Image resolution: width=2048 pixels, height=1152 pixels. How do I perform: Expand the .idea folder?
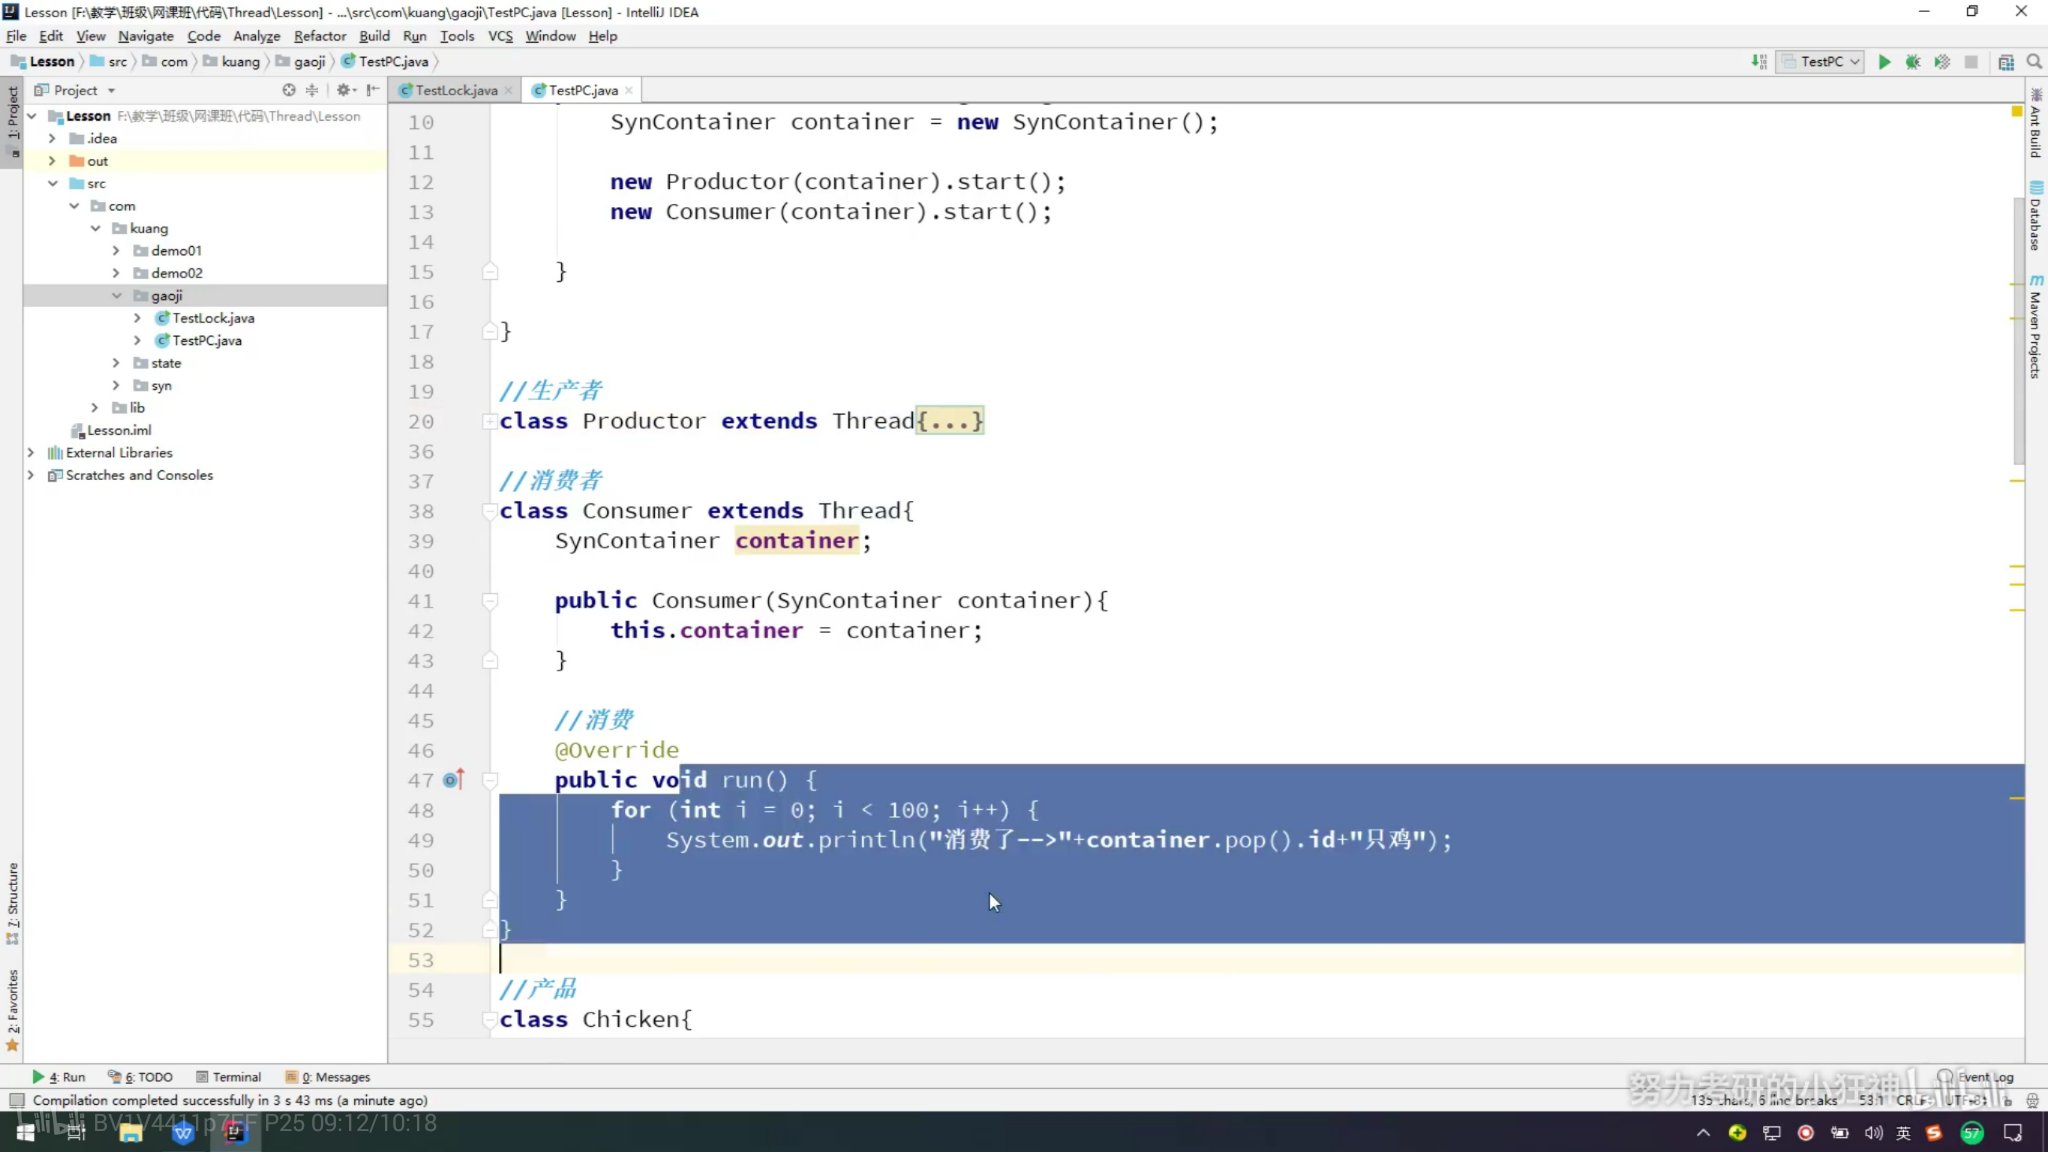52,139
